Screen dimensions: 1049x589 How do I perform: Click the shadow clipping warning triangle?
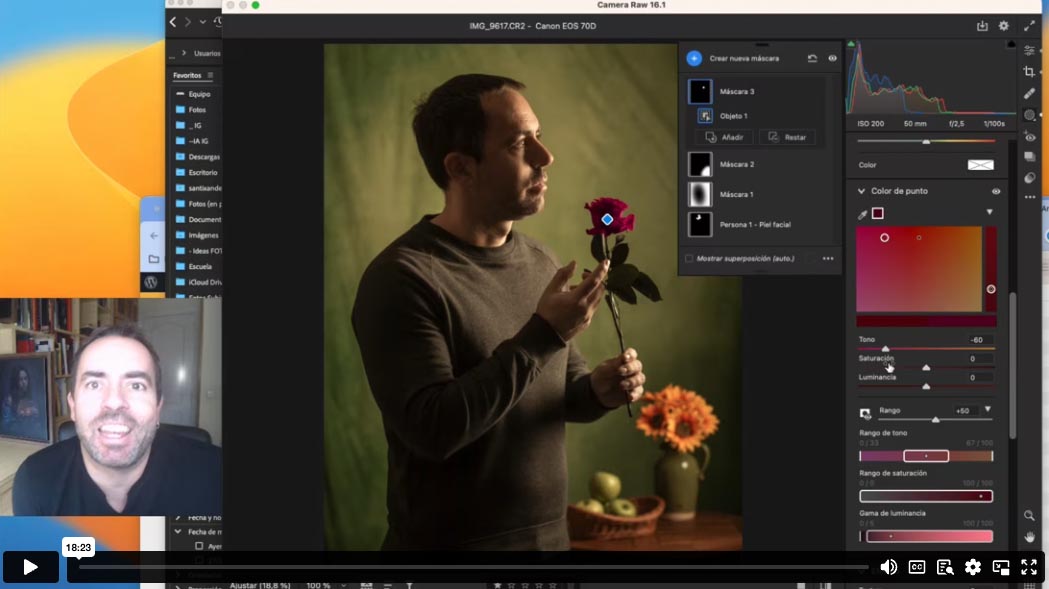(x=851, y=44)
